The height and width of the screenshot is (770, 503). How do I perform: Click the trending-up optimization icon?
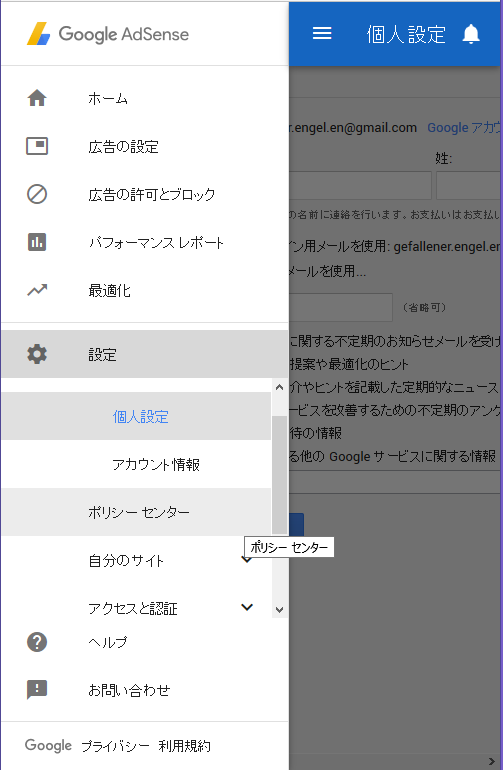click(37, 290)
